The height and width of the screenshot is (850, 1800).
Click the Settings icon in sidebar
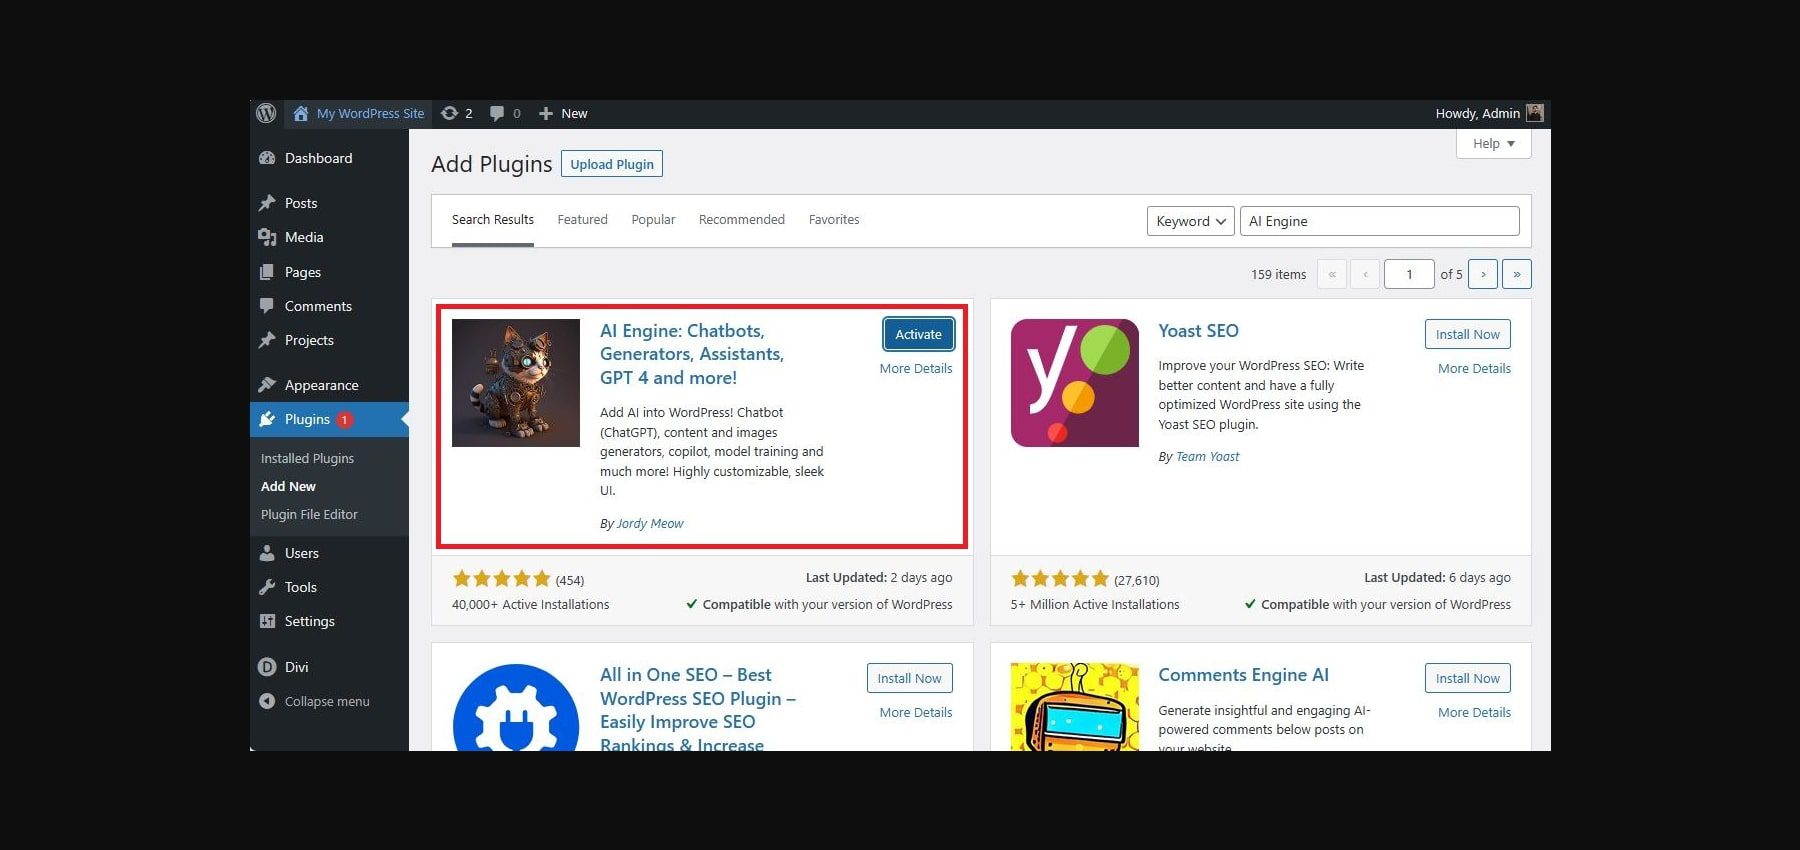pos(267,621)
